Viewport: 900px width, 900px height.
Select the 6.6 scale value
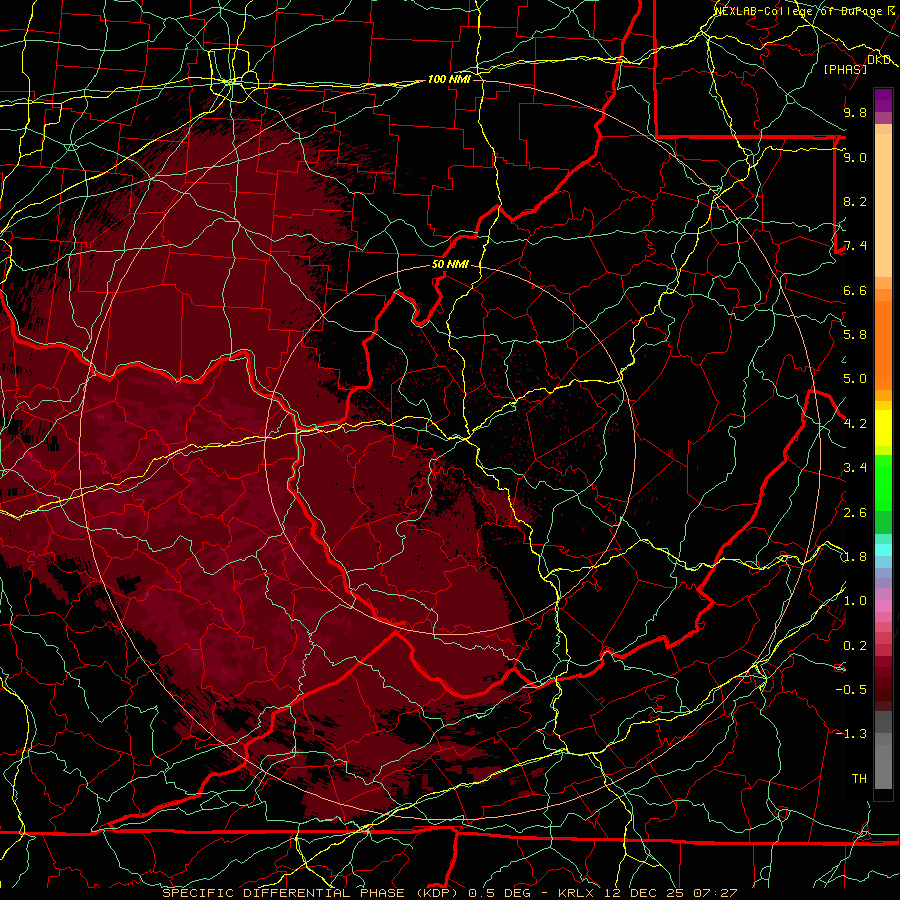855,290
